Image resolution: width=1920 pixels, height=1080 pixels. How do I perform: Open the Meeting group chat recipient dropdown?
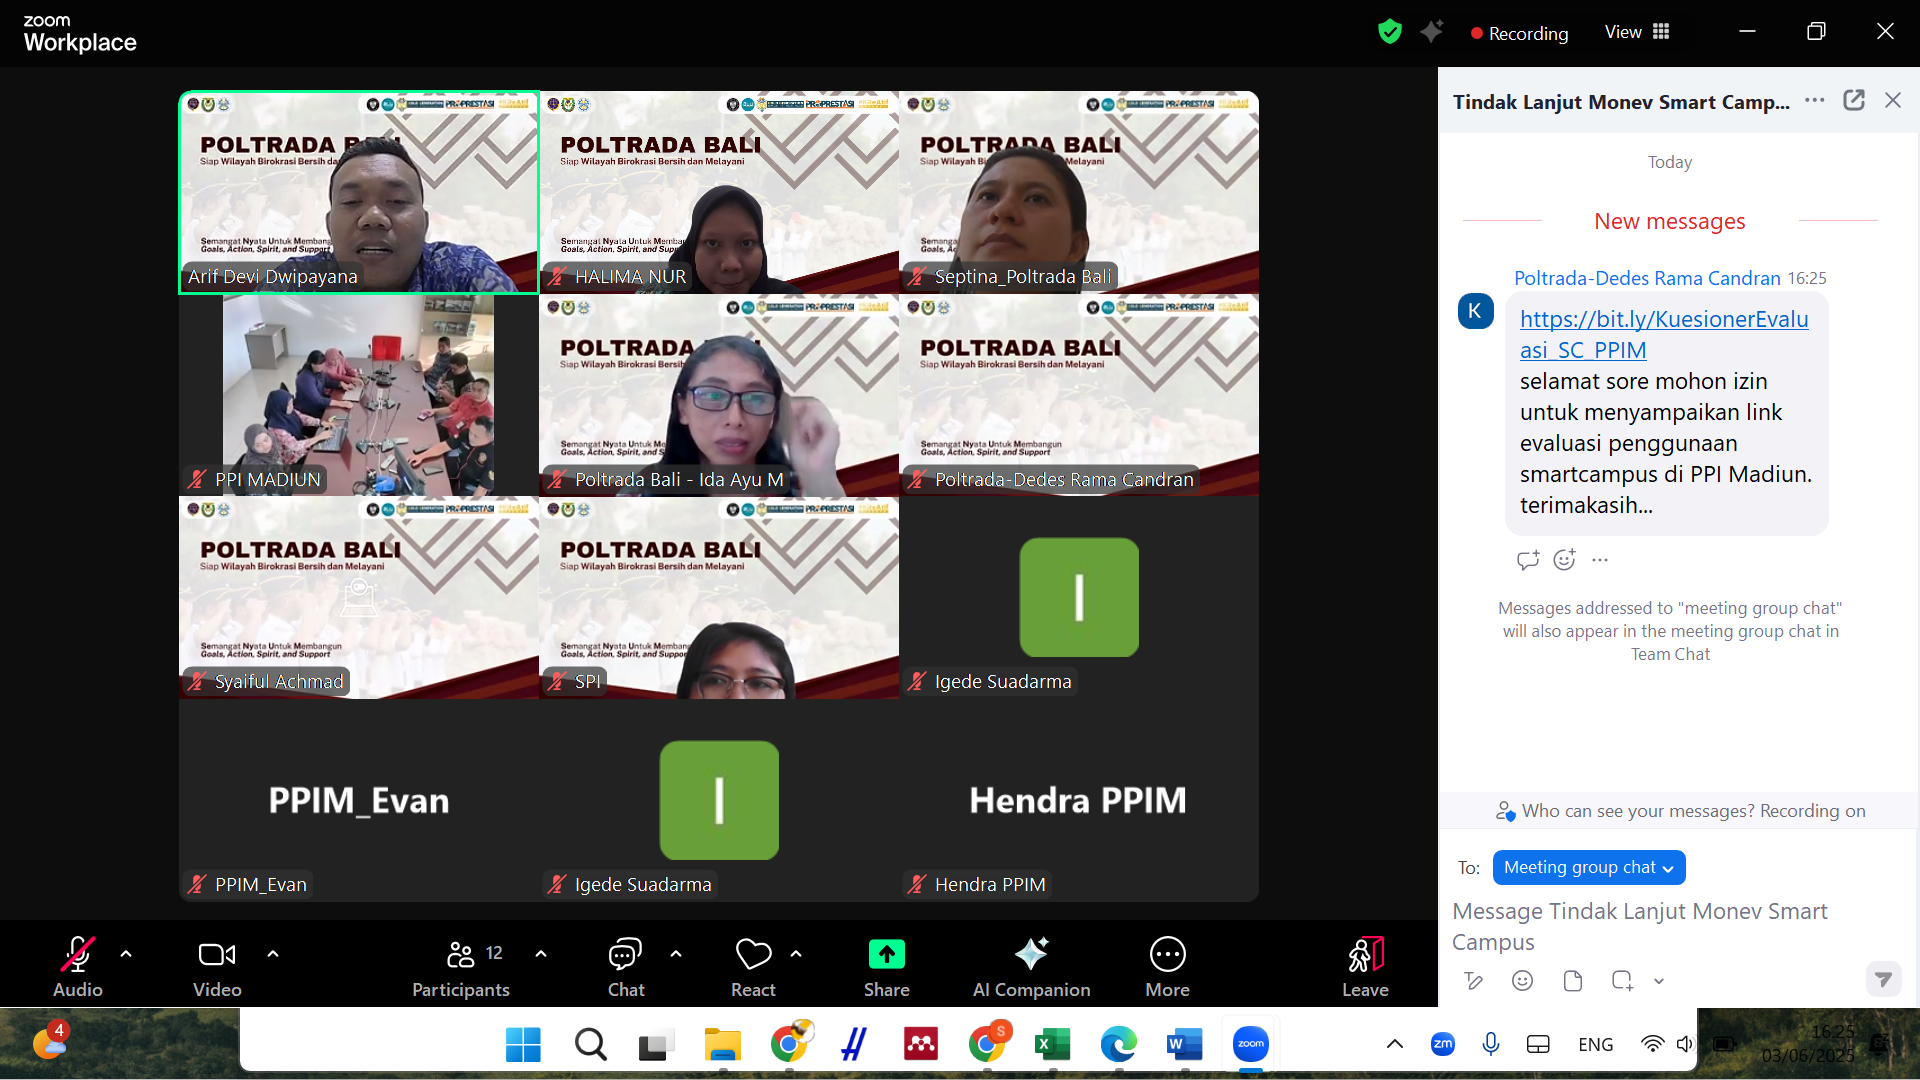click(x=1588, y=868)
